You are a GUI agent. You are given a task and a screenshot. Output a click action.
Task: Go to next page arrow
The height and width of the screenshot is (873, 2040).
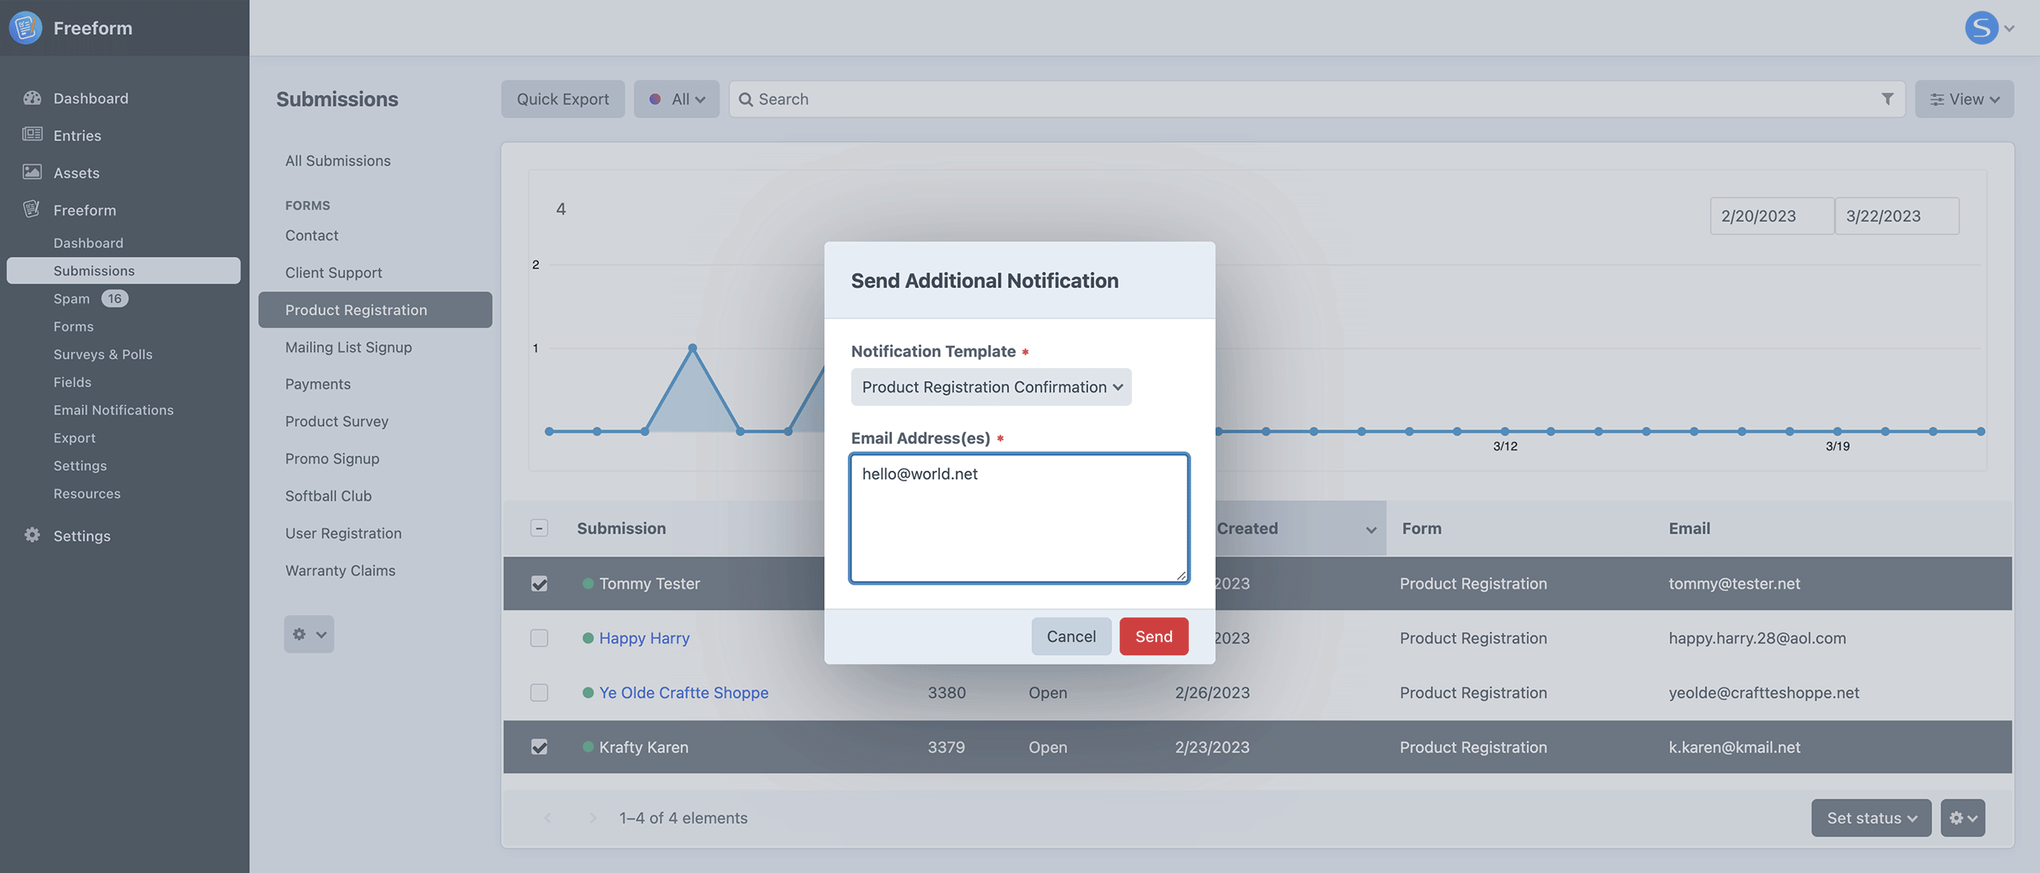click(592, 818)
